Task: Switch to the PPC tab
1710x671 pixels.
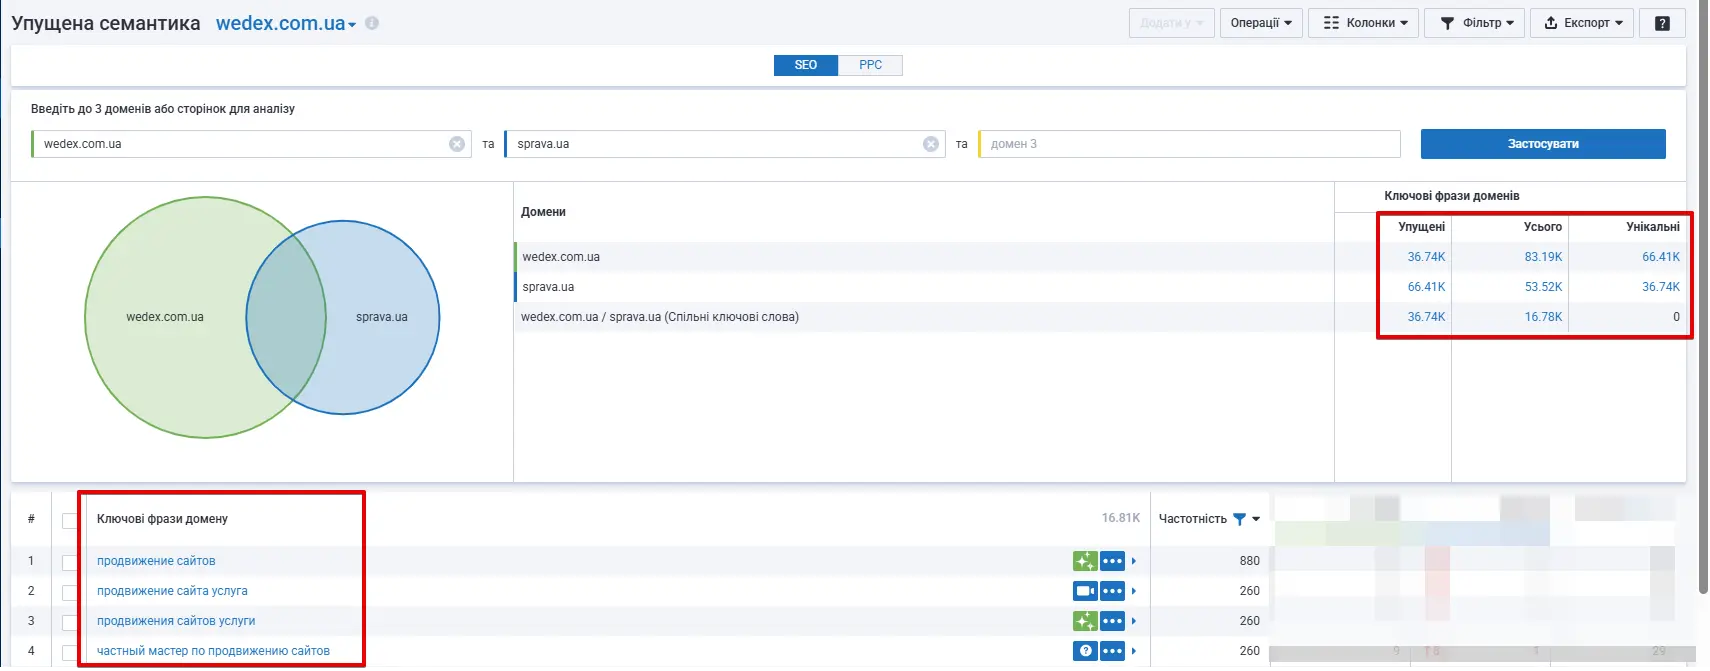Action: [x=870, y=65]
